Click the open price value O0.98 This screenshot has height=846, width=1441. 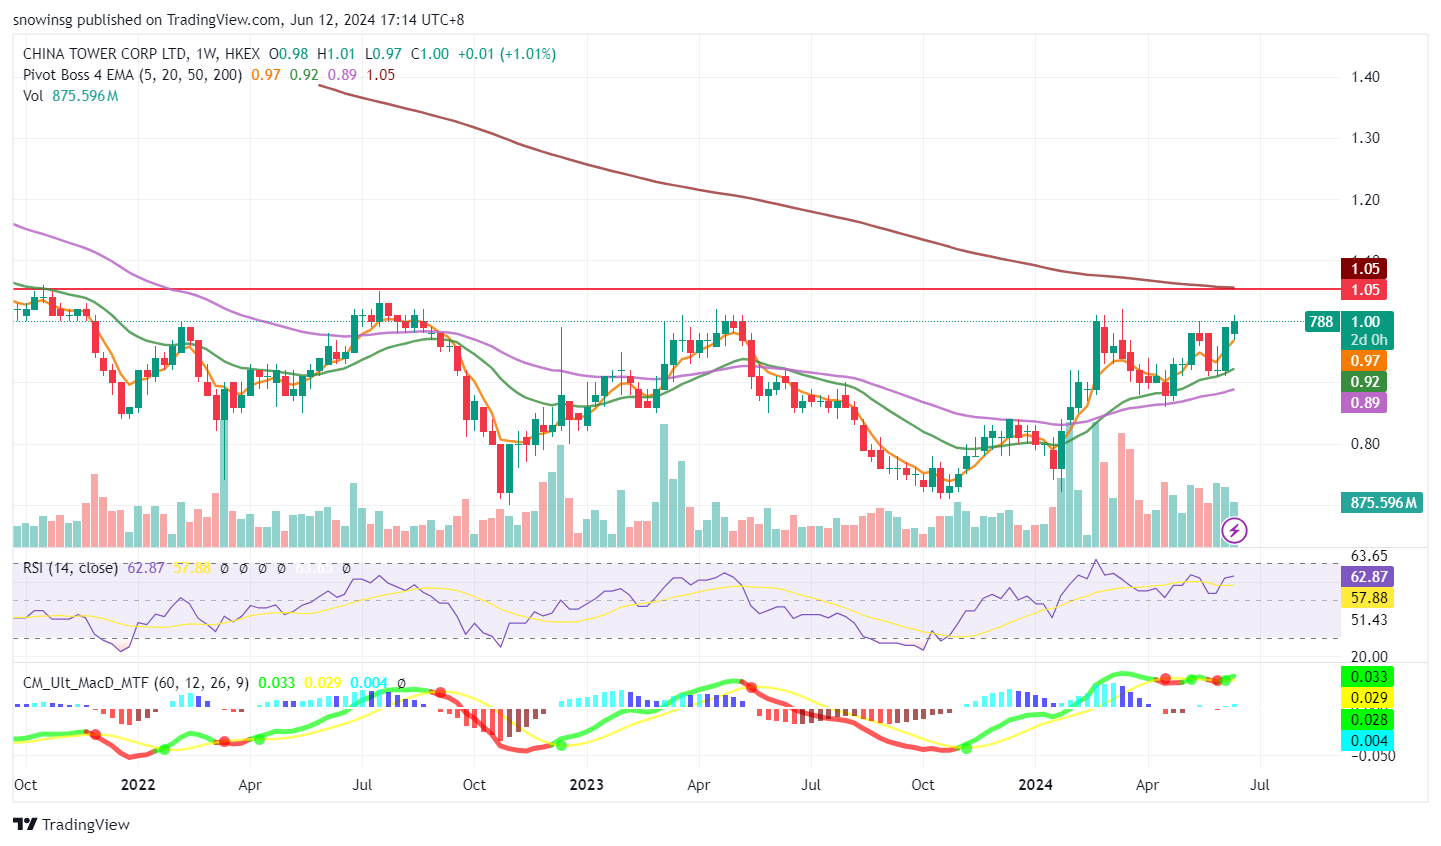click(289, 54)
